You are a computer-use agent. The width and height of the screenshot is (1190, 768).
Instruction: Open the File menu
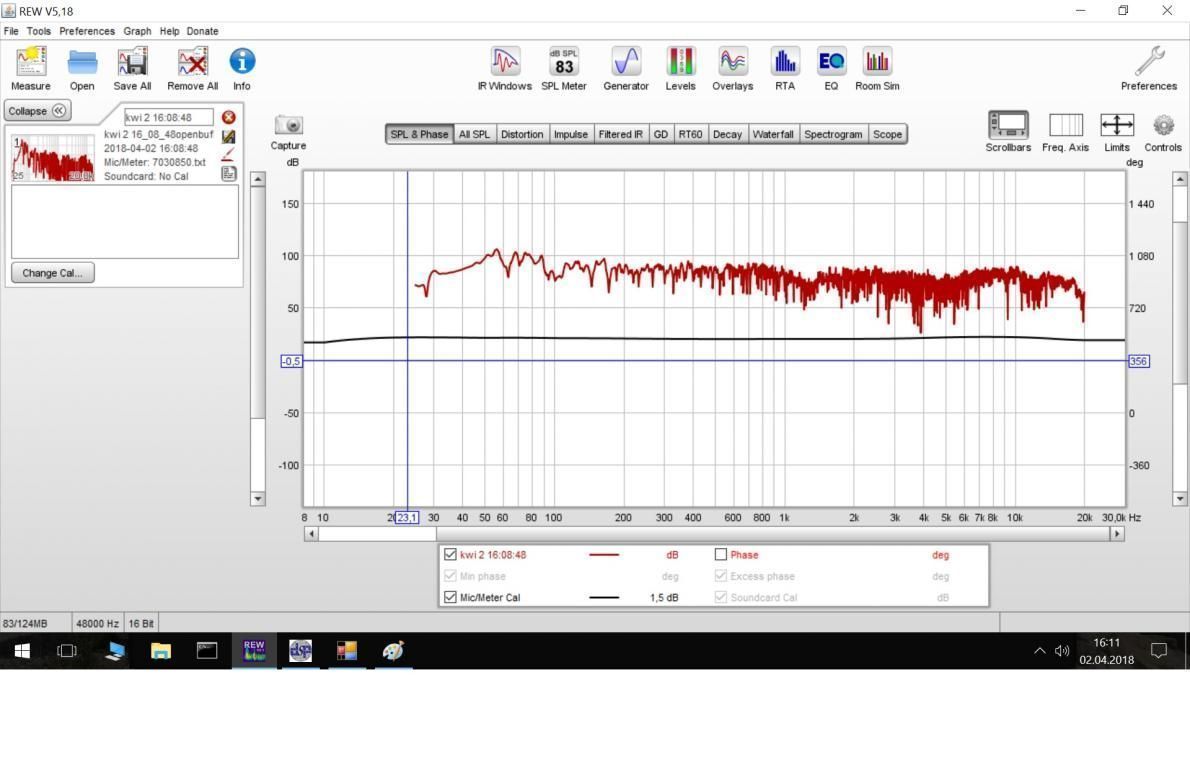[x=11, y=31]
